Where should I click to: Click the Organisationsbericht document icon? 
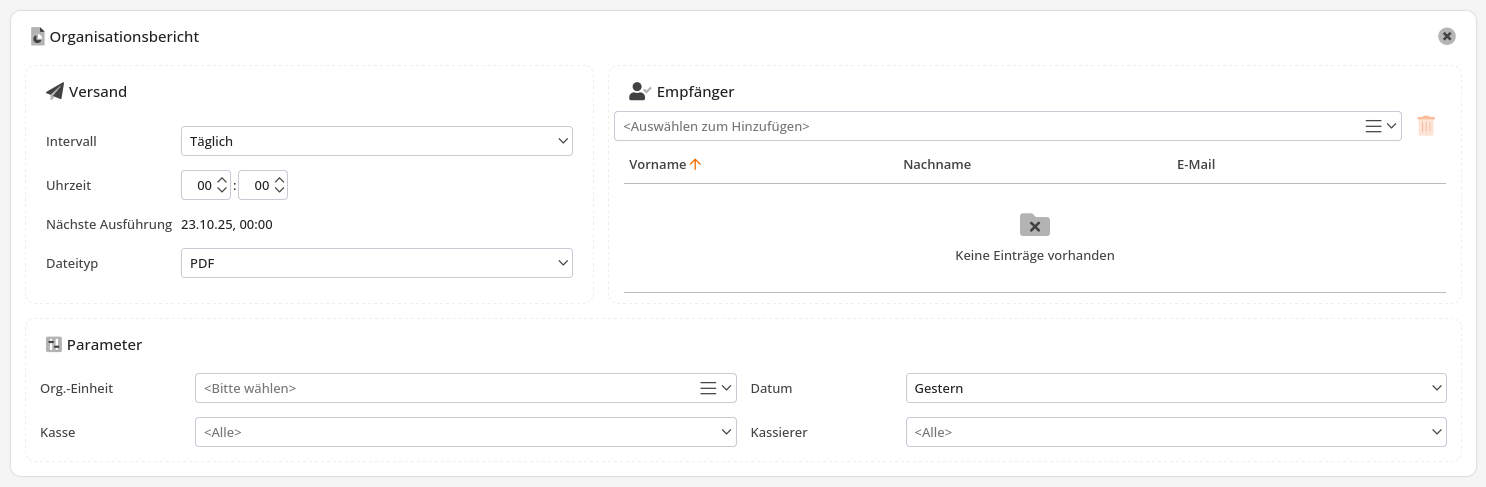38,37
